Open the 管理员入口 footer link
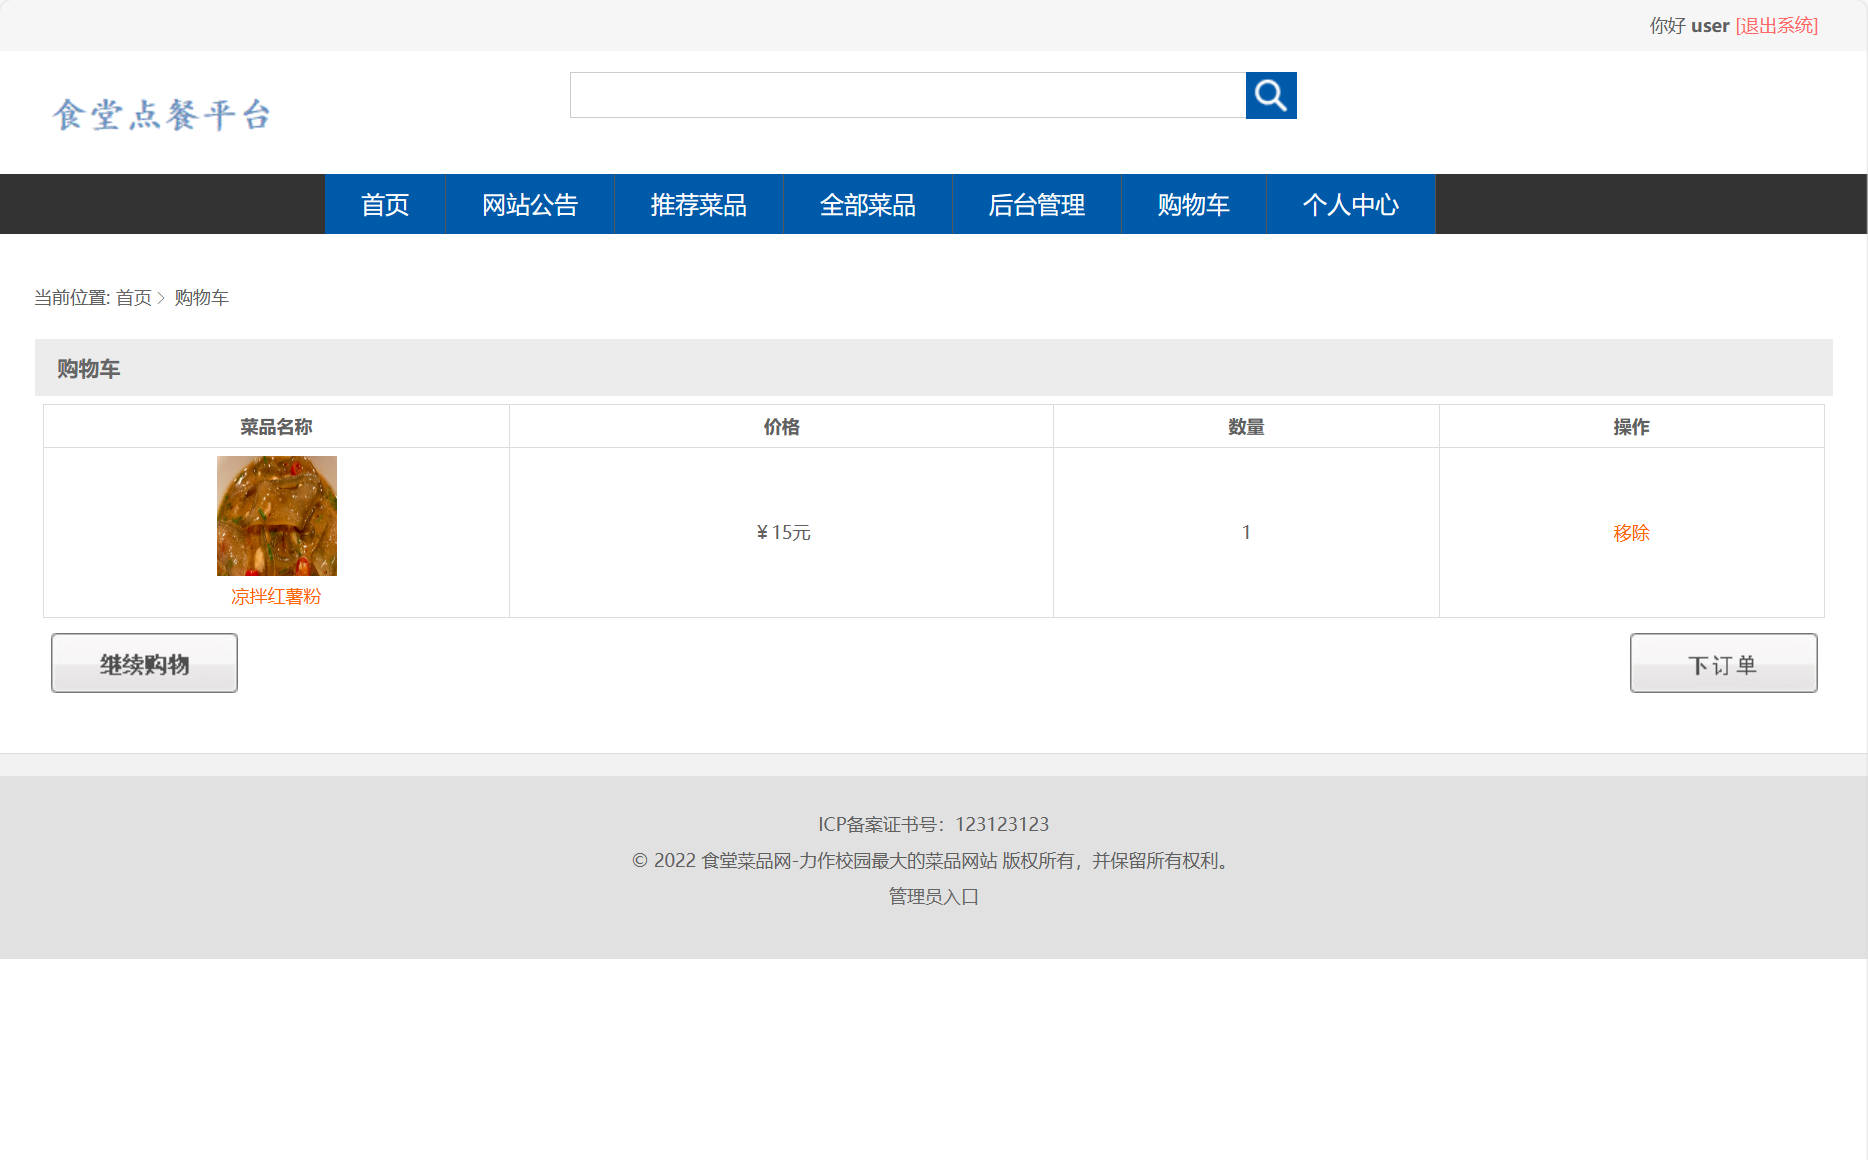This screenshot has width=1868, height=1160. [934, 897]
